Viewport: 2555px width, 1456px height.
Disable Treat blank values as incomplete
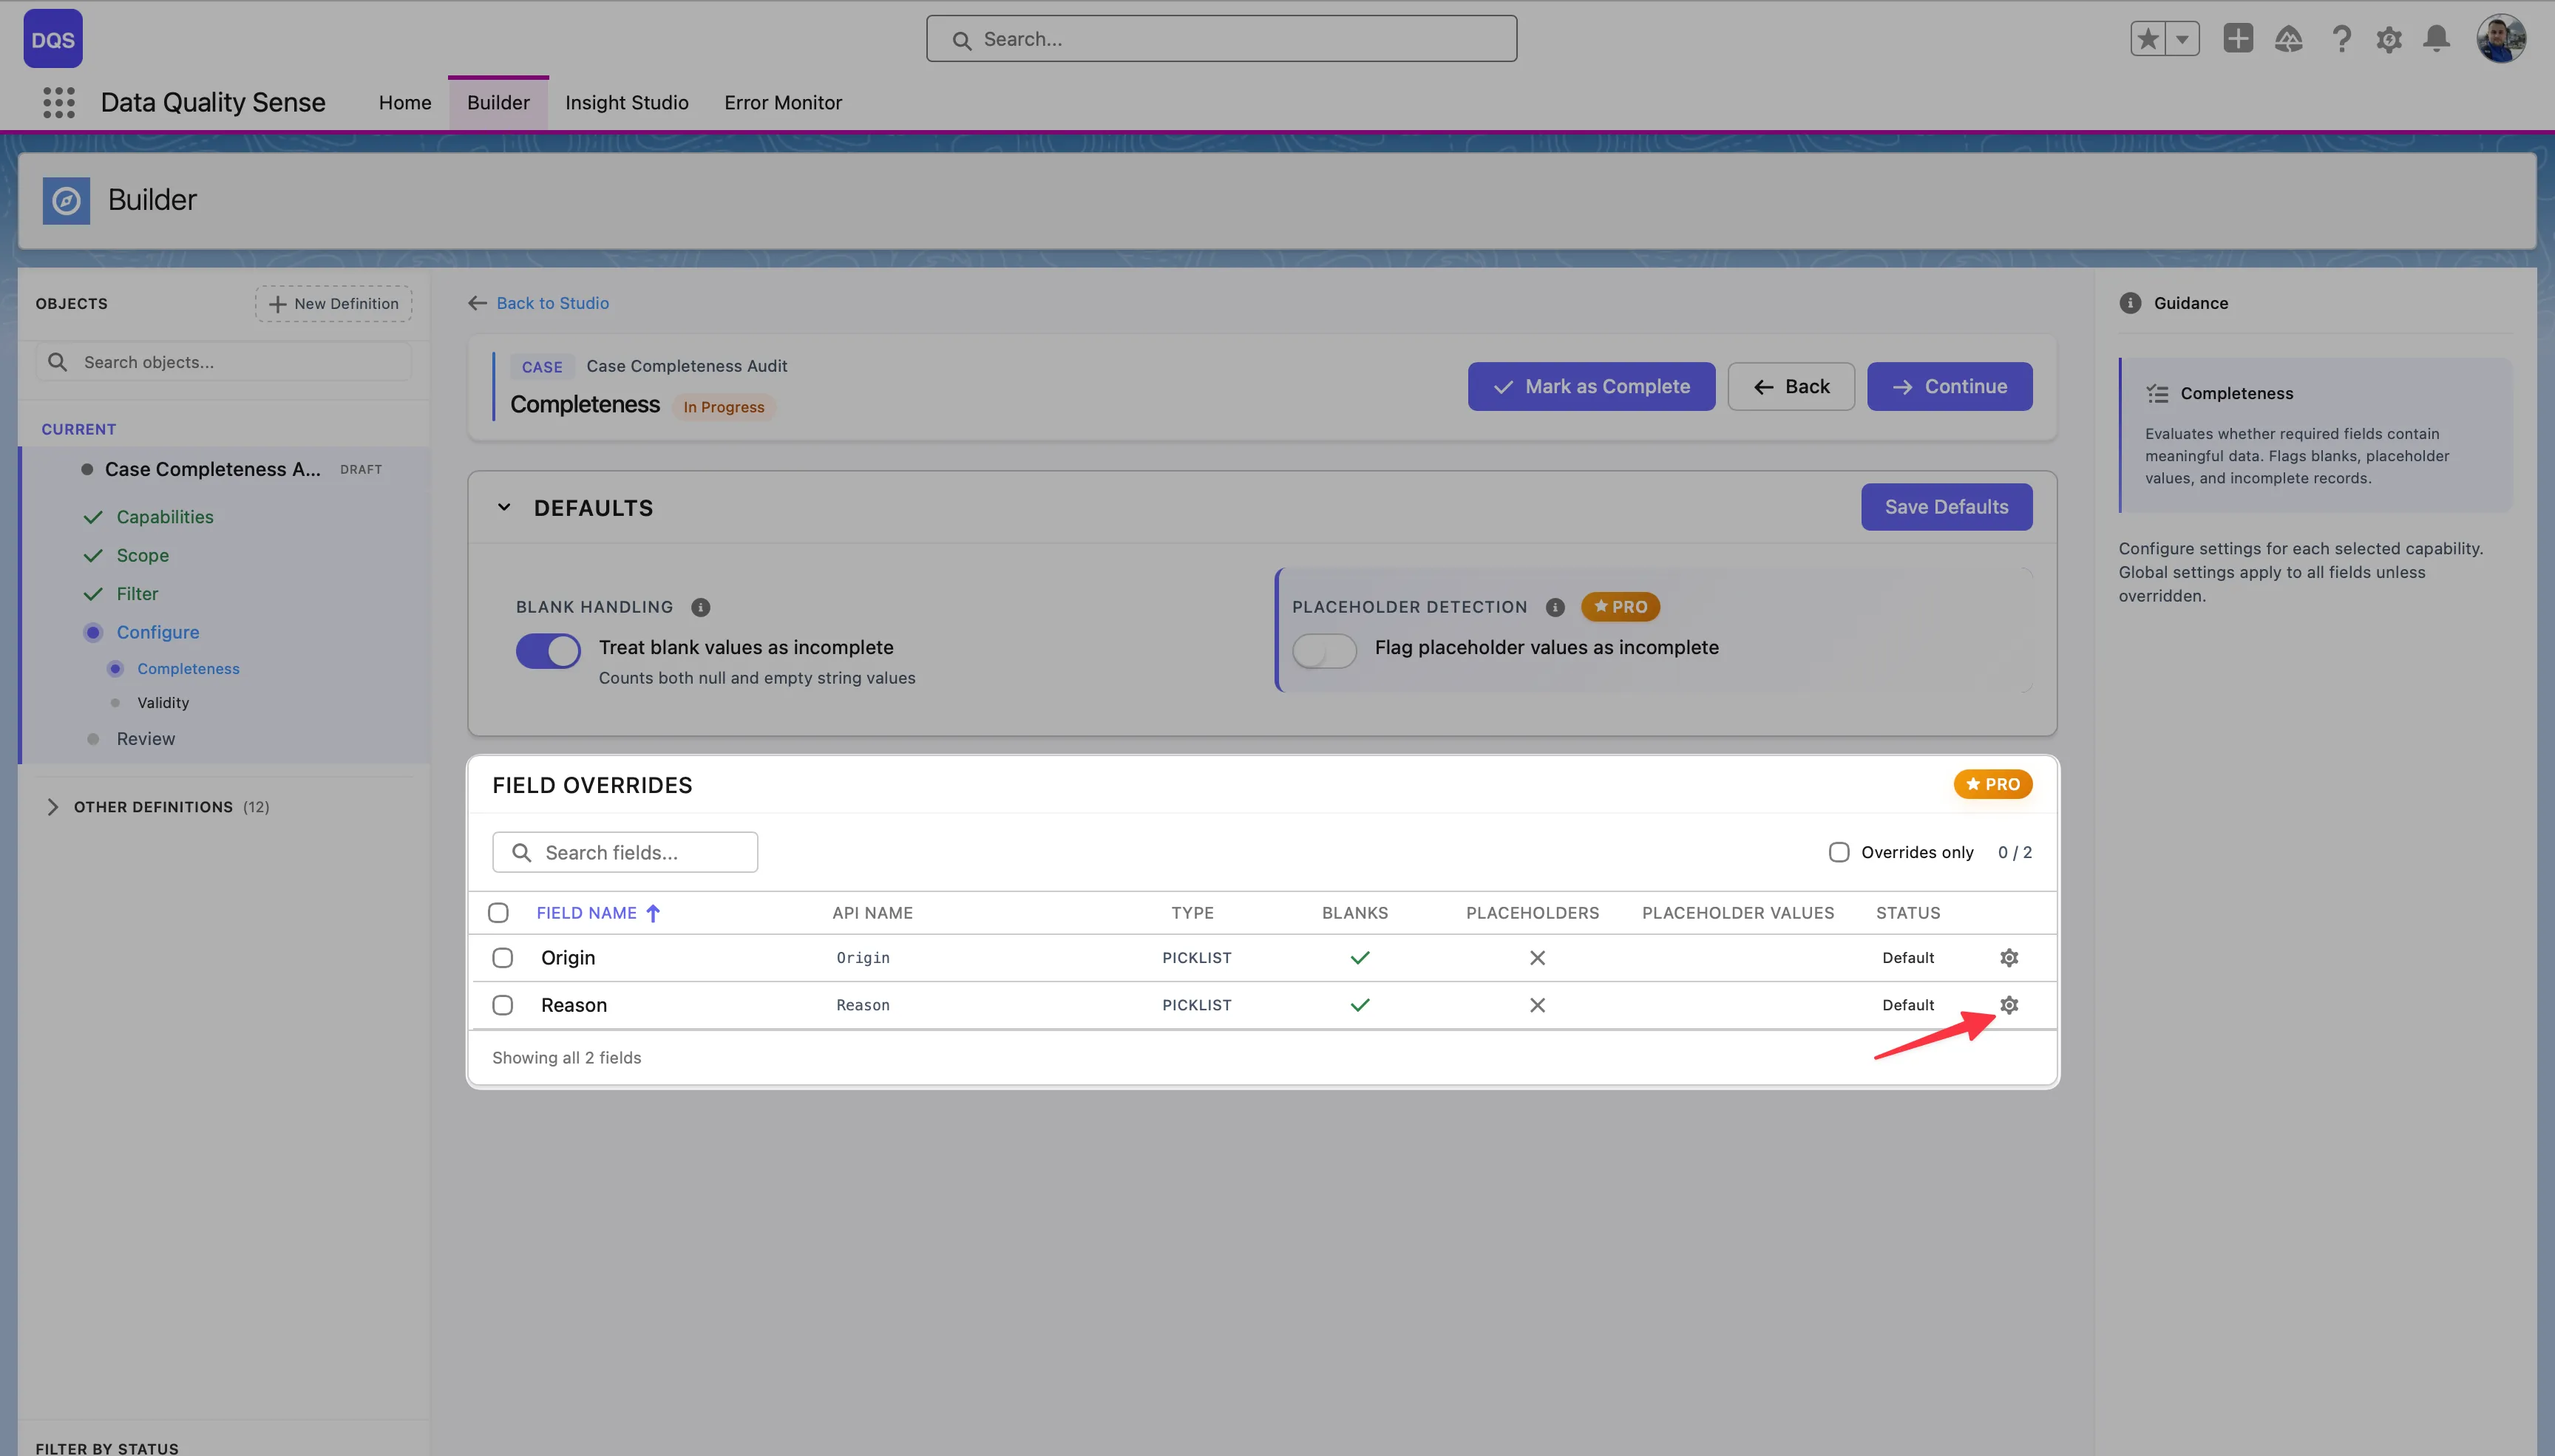click(547, 650)
